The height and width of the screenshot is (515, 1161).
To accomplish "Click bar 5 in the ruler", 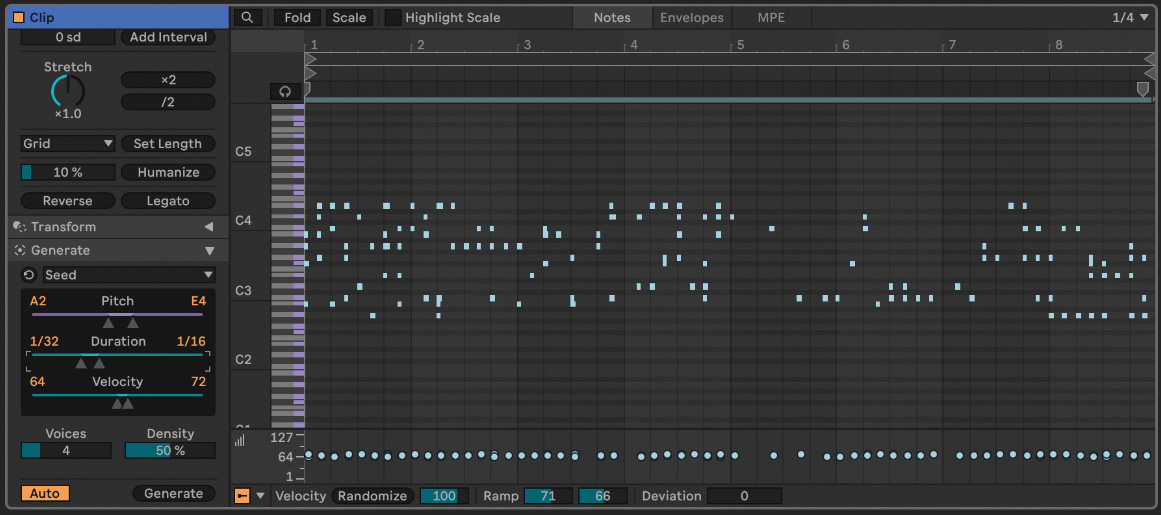I will pyautogui.click(x=740, y=45).
